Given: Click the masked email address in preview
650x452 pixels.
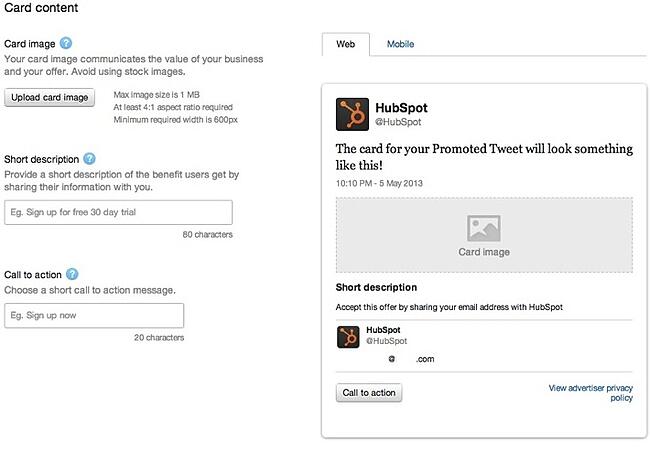Looking at the screenshot, I should (x=410, y=358).
